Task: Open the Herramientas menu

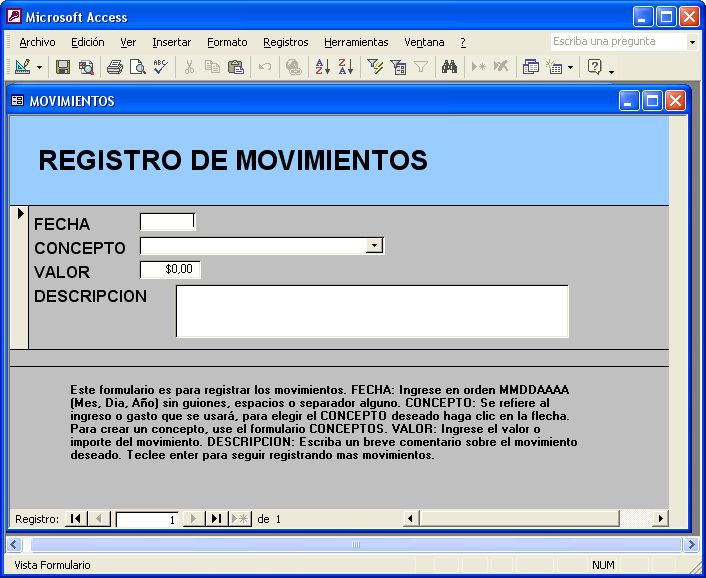Action: 356,42
